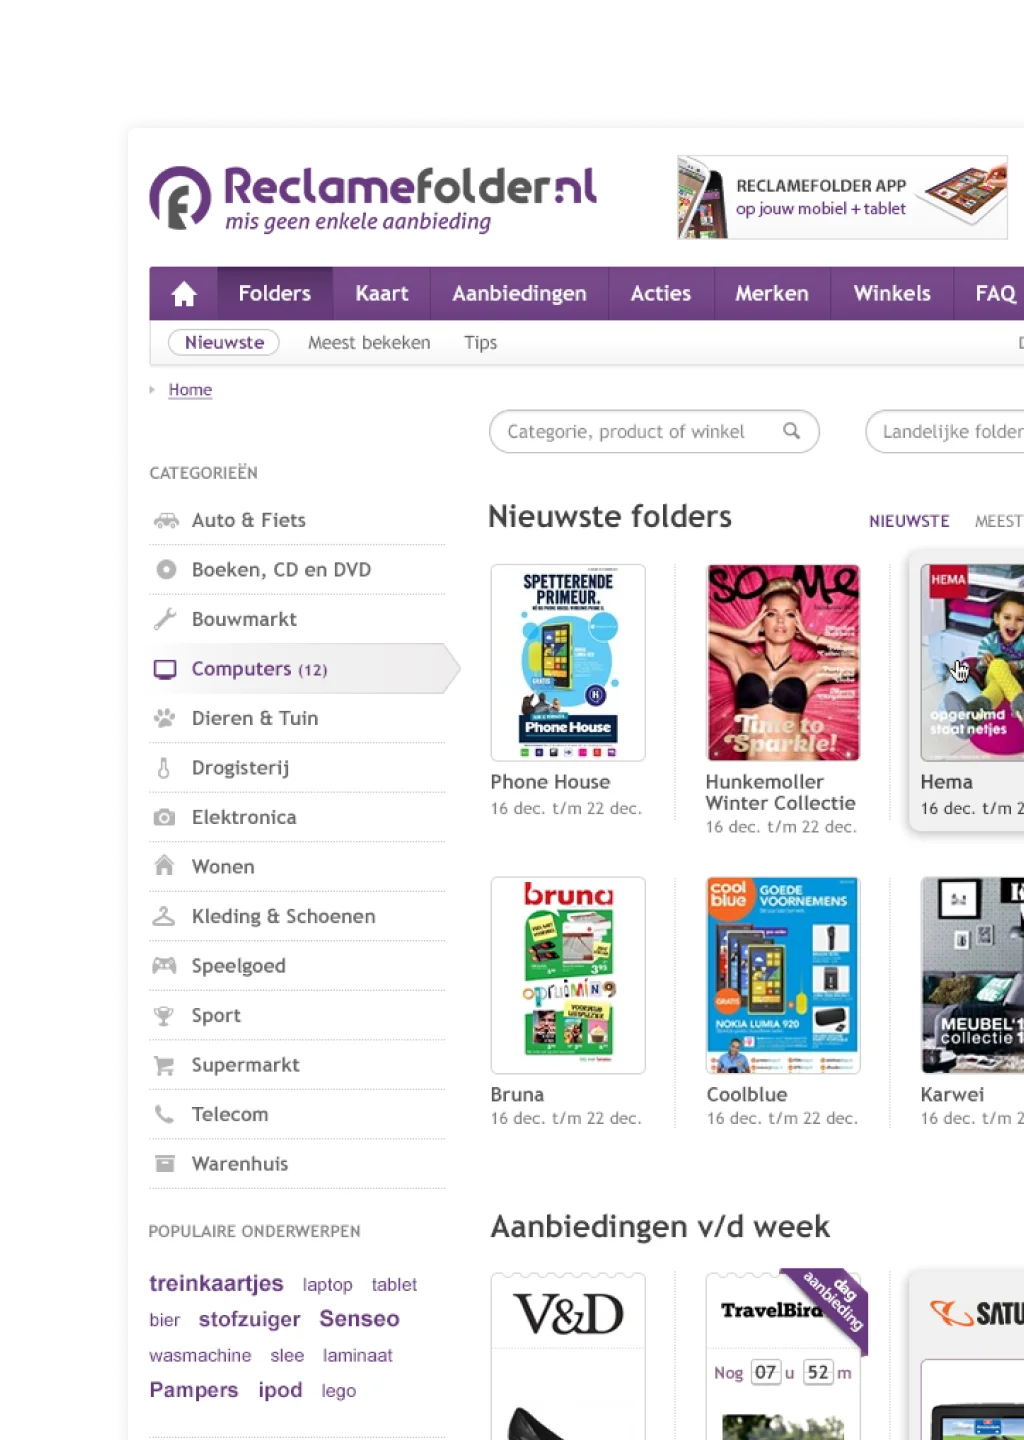Click the Phone House title link
This screenshot has width=1024, height=1440.
[550, 782]
